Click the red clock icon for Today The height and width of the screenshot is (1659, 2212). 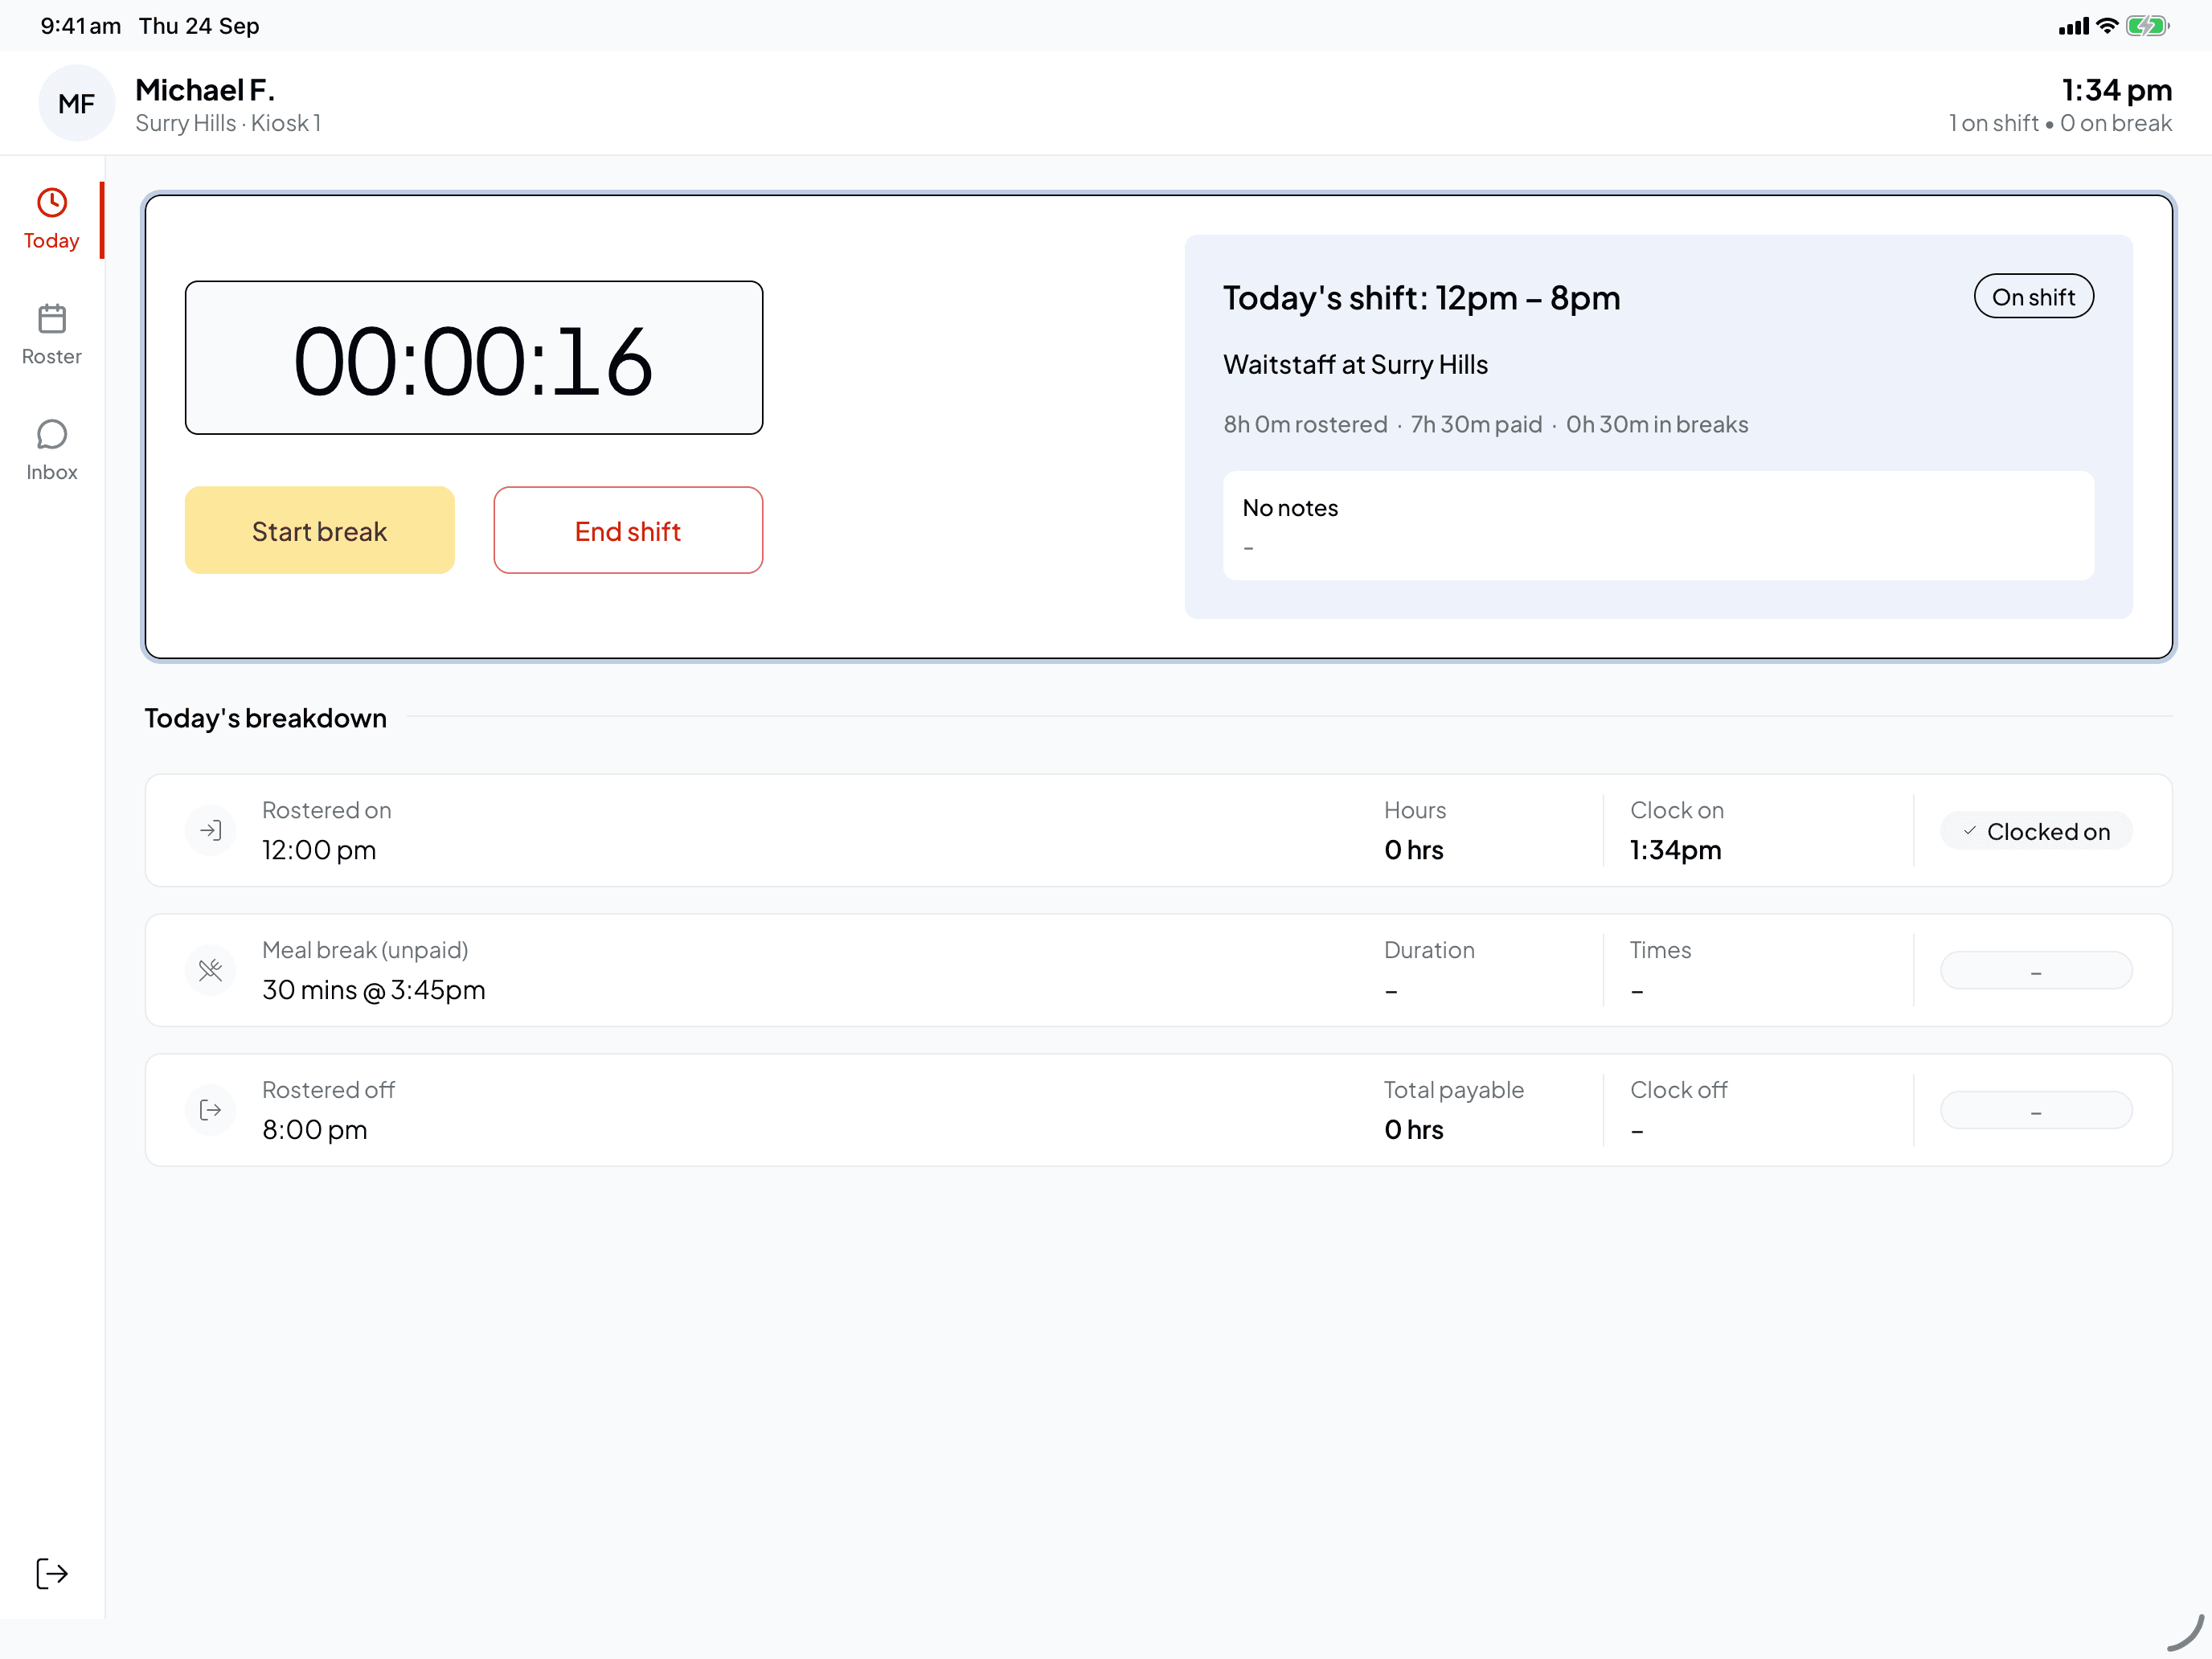coord(52,203)
